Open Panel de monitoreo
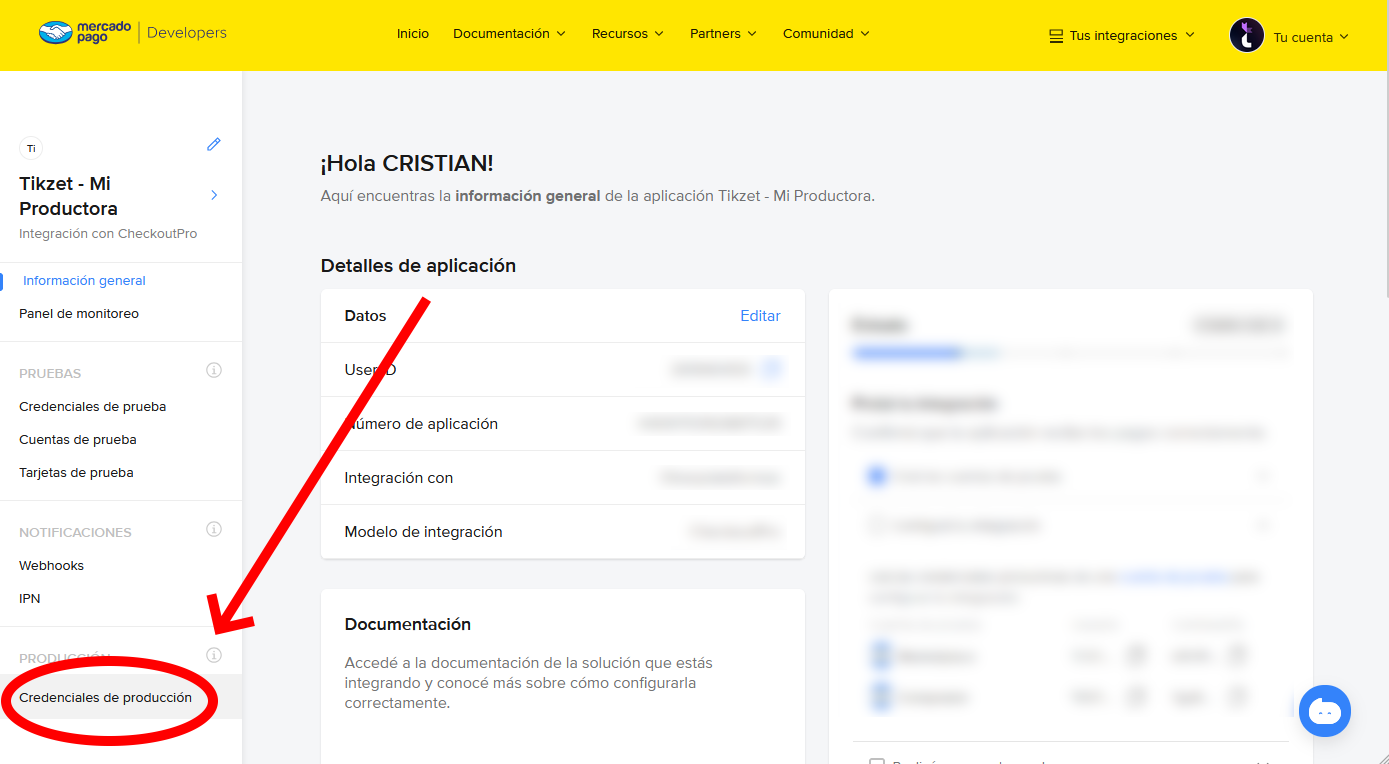The height and width of the screenshot is (764, 1389). [x=79, y=314]
